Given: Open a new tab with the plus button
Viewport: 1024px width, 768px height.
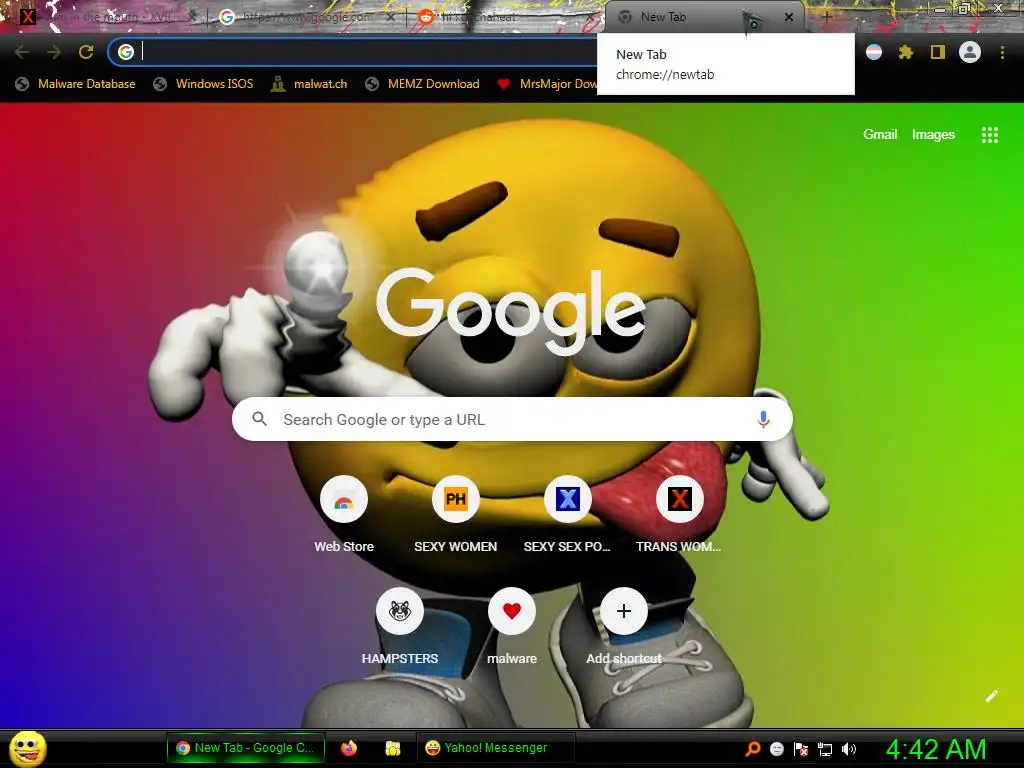Looking at the screenshot, I should point(826,17).
